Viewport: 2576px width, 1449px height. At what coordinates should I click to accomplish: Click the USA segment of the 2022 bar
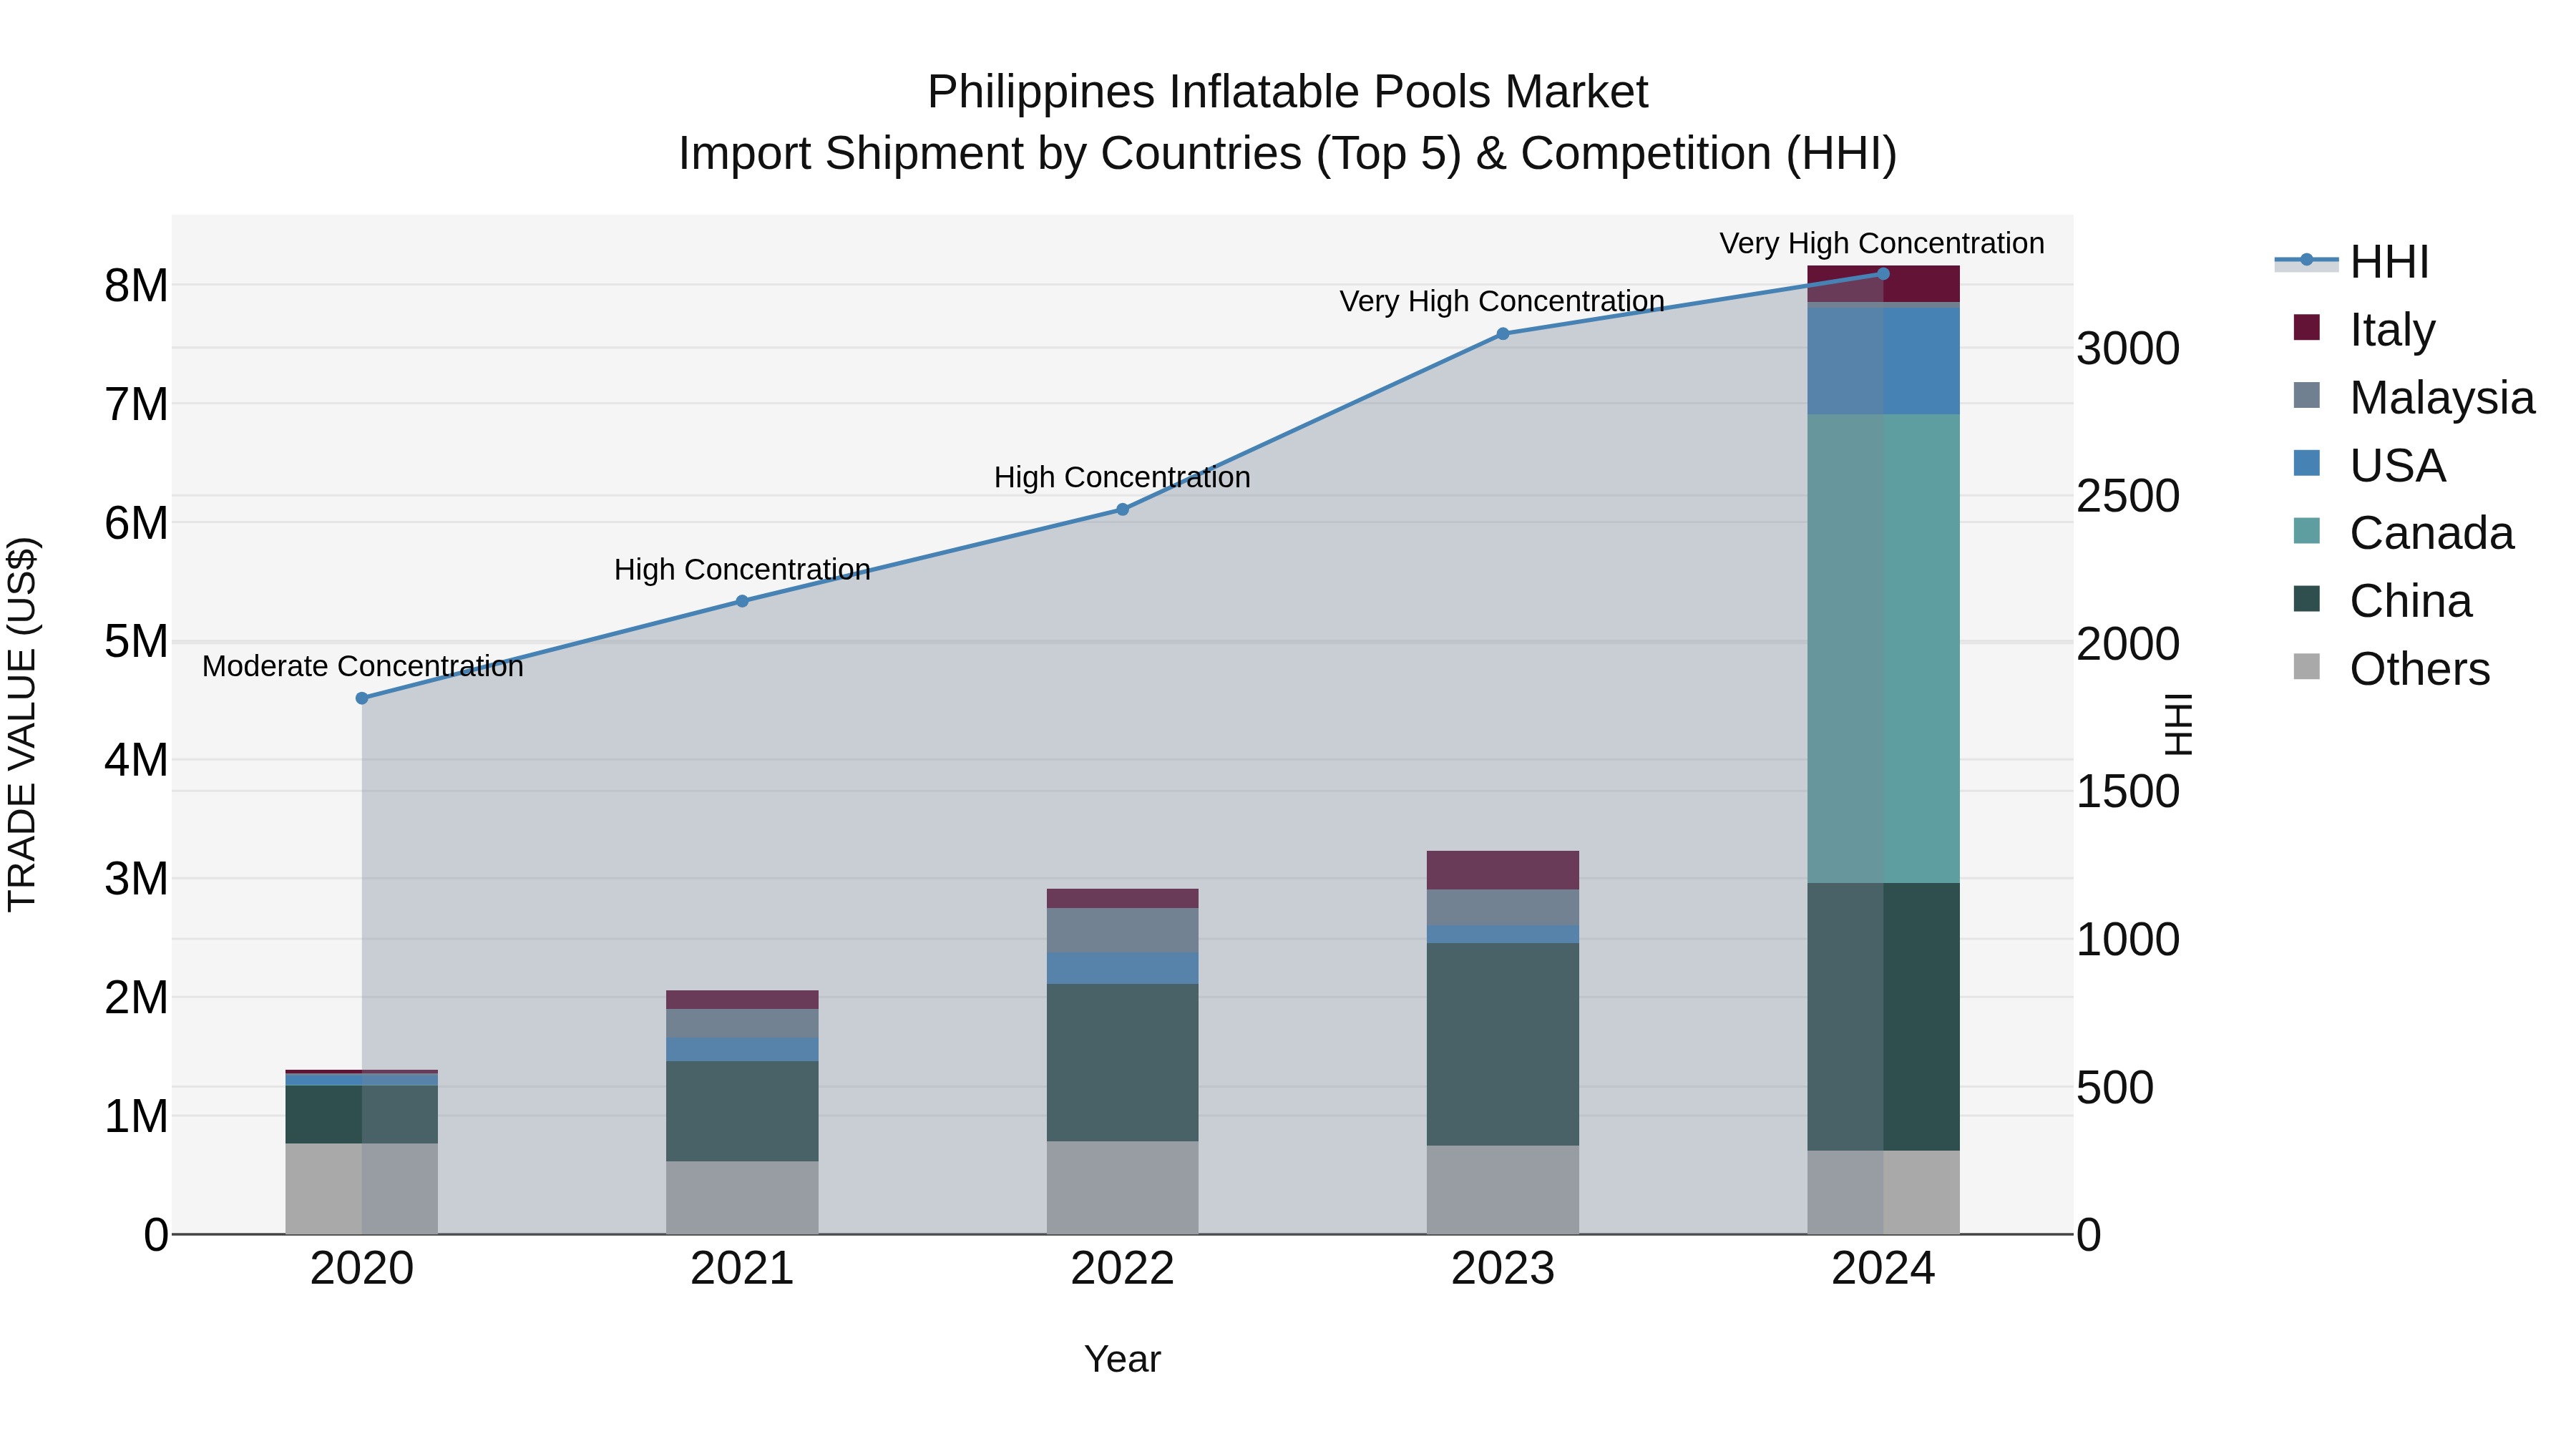click(1122, 968)
